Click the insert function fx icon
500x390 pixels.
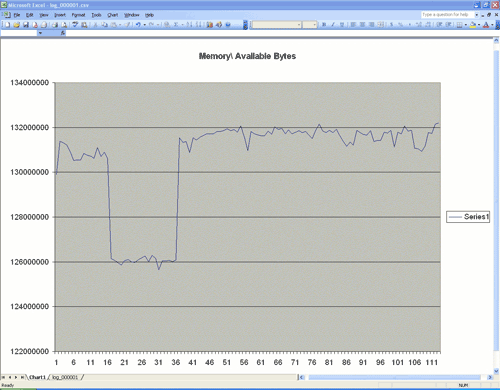[63, 33]
